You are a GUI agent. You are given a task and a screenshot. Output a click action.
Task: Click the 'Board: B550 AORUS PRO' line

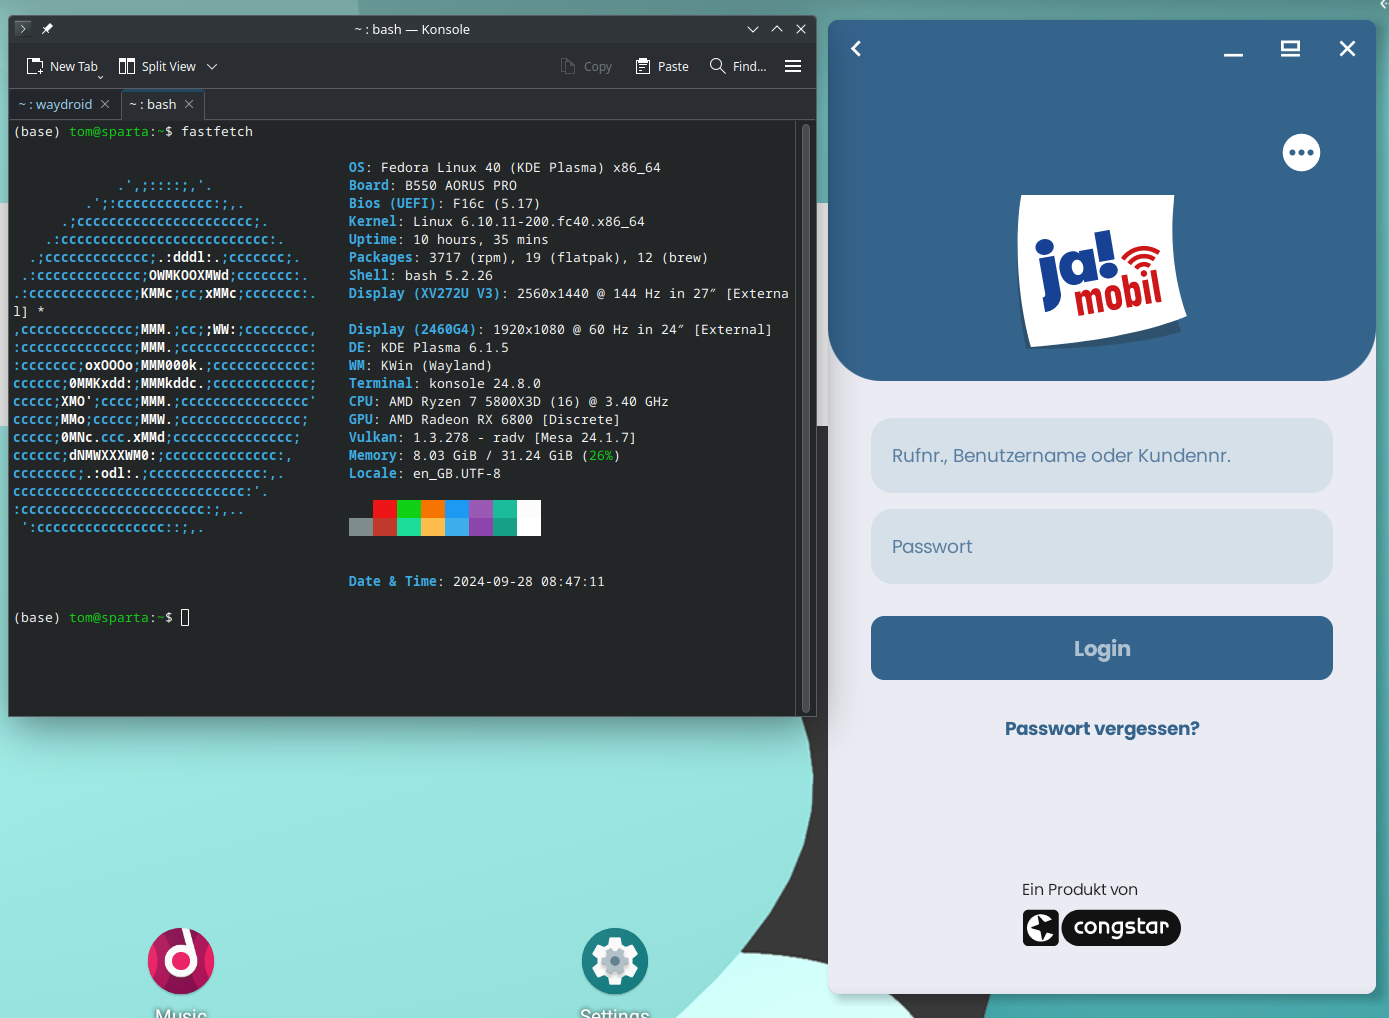coord(432,186)
